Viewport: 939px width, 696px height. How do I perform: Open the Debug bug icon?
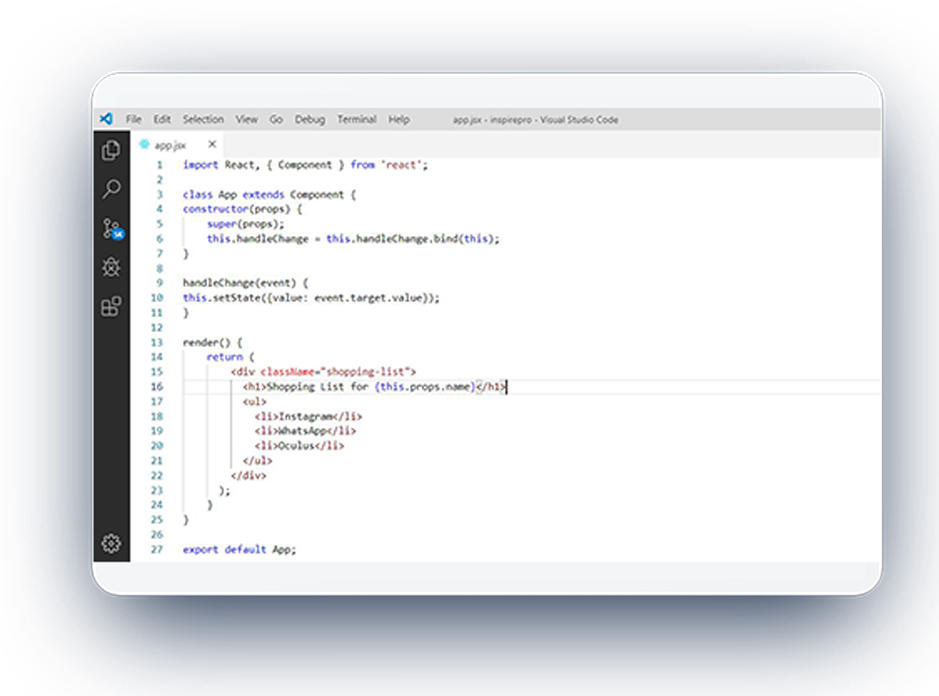(111, 267)
